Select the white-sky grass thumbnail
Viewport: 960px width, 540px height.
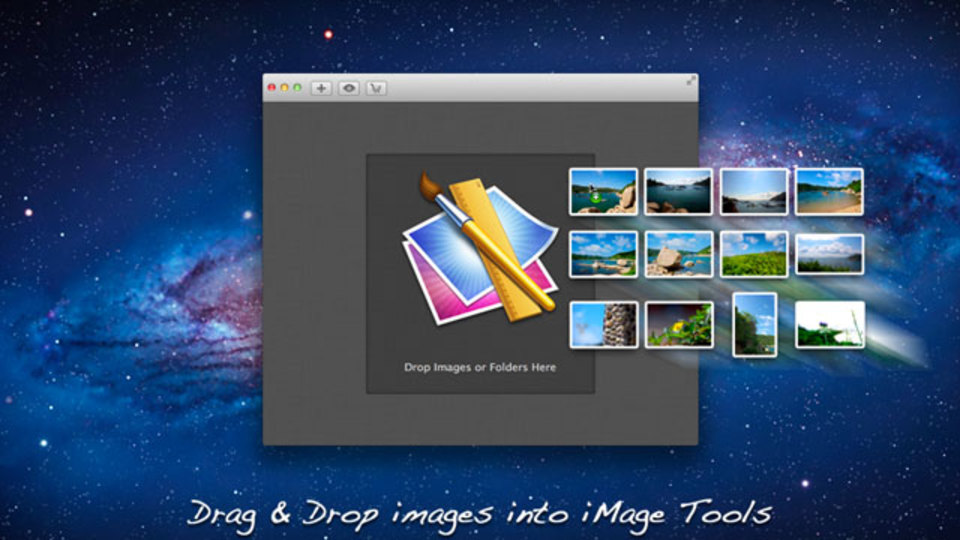click(830, 324)
